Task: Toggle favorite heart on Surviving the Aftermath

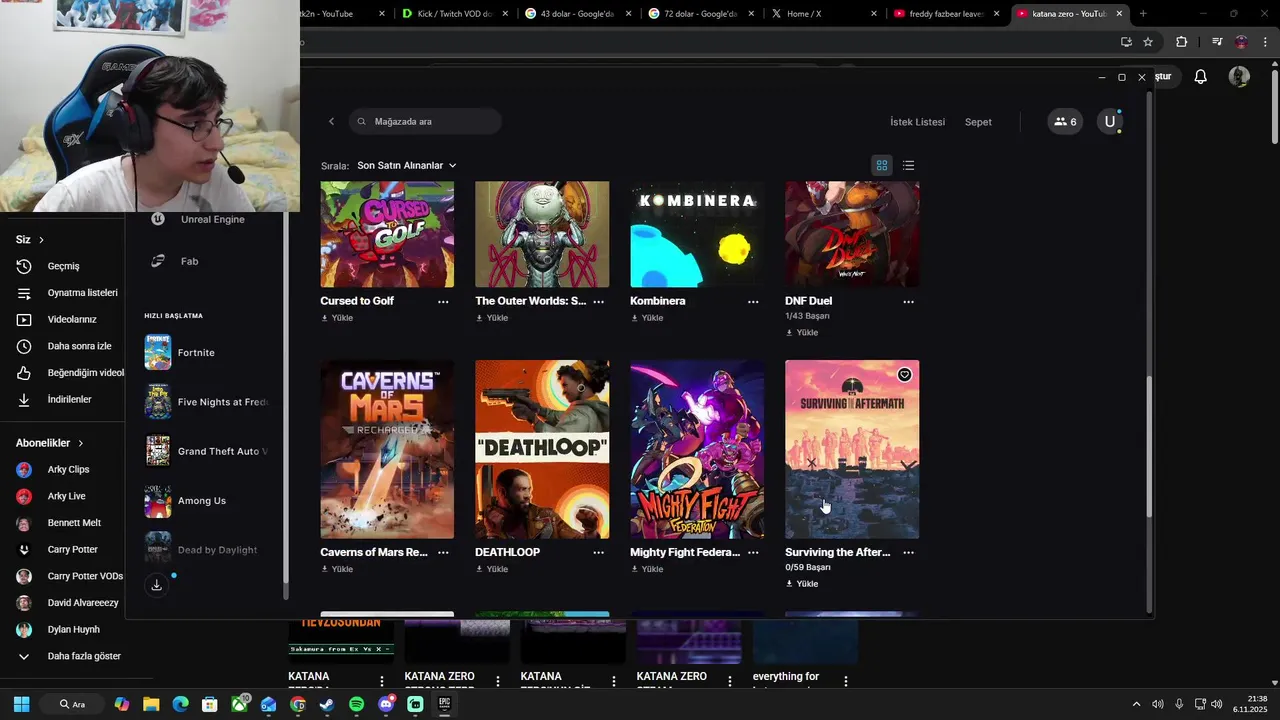Action: click(904, 375)
